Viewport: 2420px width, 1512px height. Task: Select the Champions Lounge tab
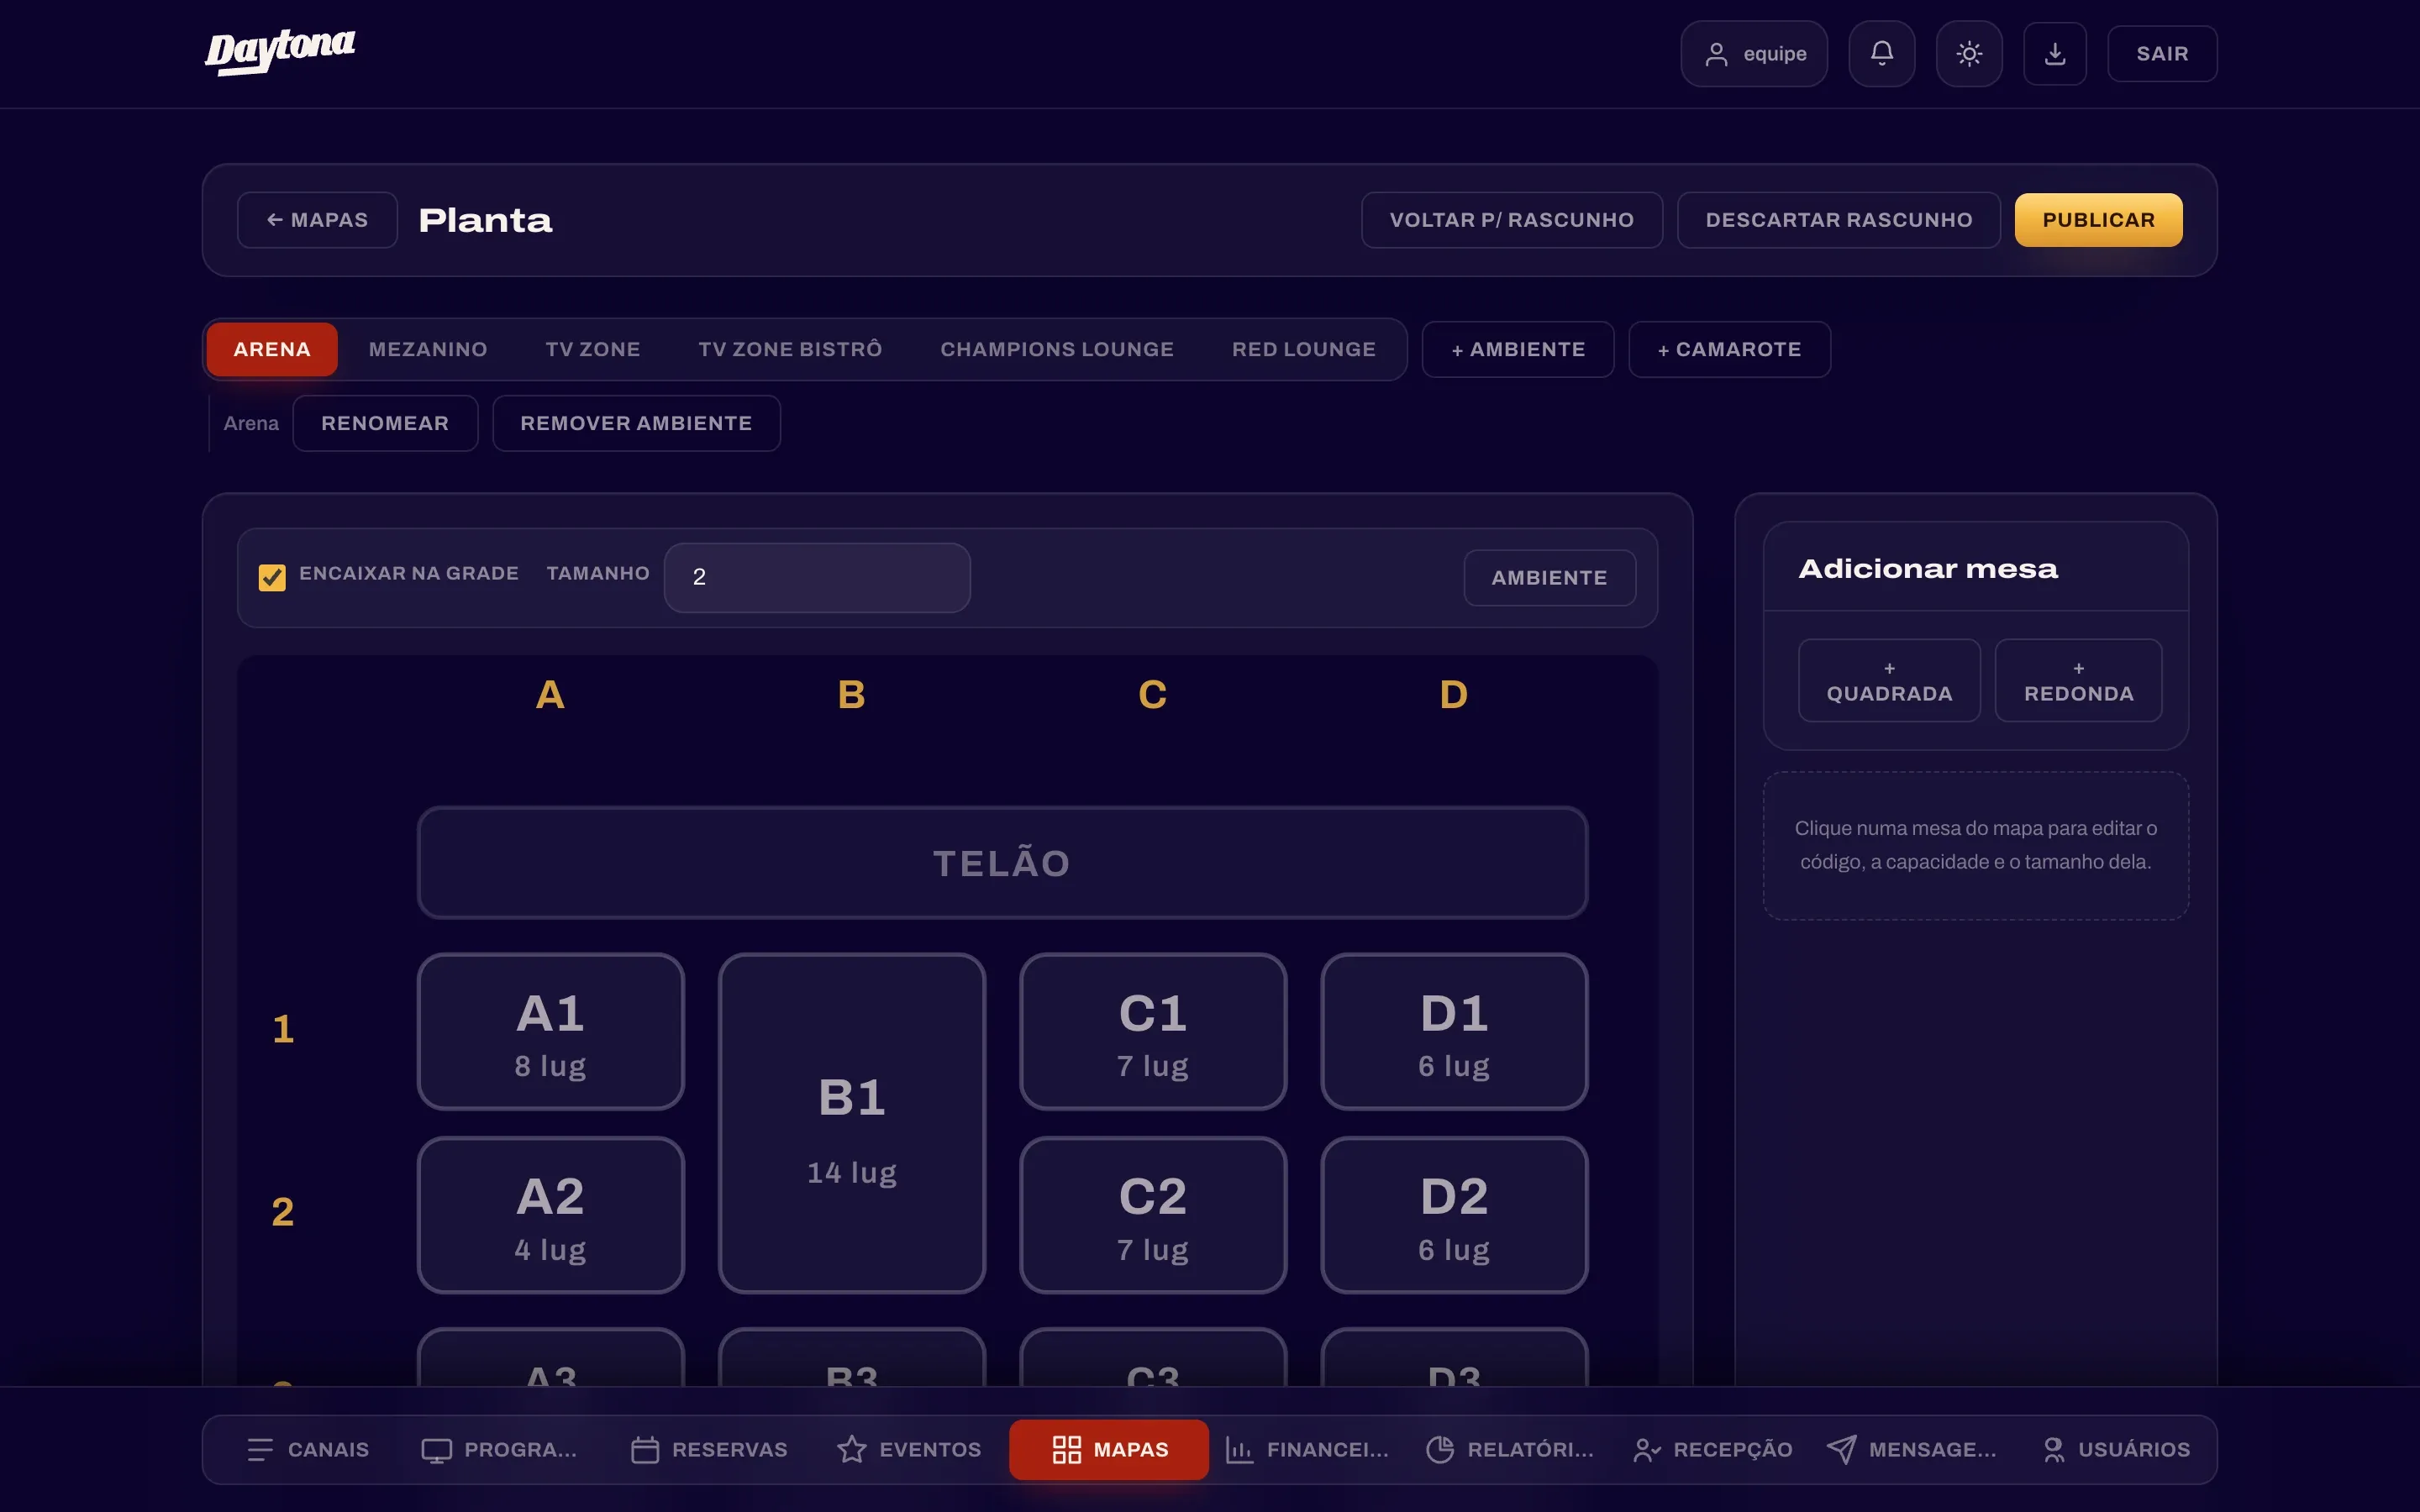click(1057, 349)
